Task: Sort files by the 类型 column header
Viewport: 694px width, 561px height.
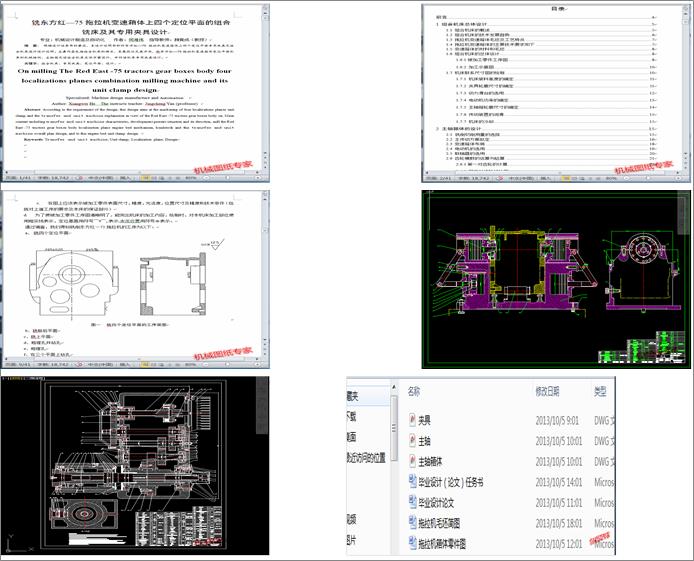Action: point(600,391)
